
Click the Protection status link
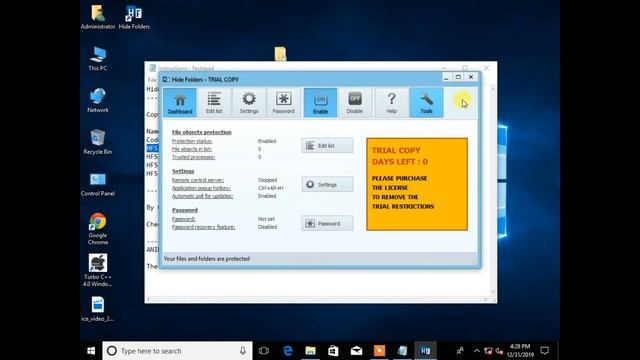click(x=192, y=141)
